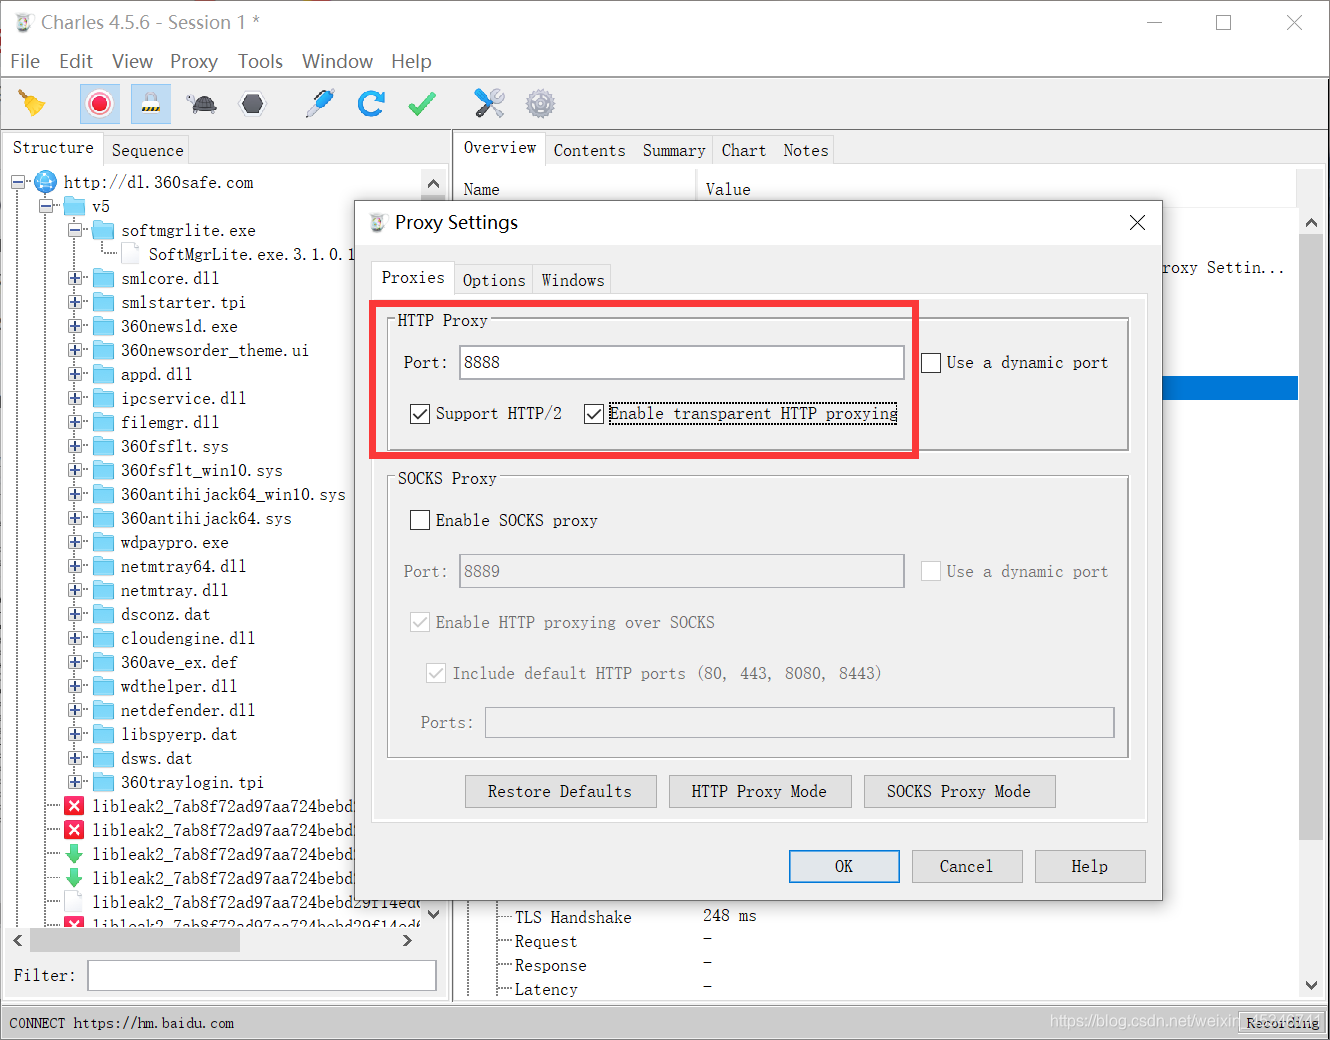This screenshot has width=1330, height=1040.
Task: Expand the filemgr.dll node
Action: pos(75,422)
